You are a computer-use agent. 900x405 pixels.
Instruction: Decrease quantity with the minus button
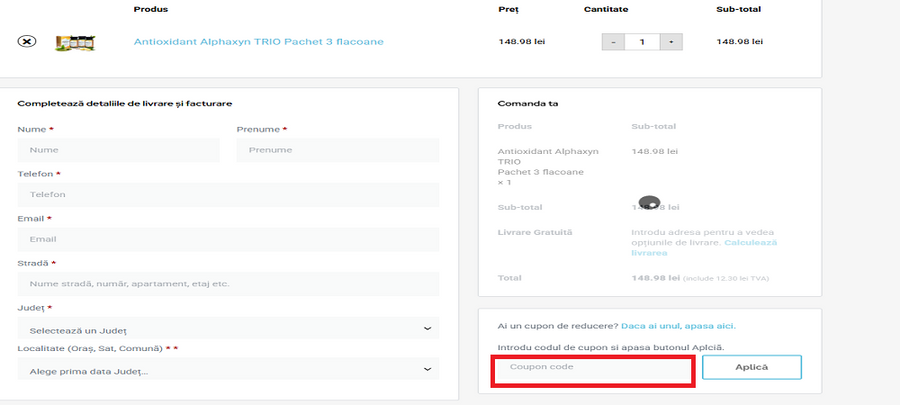pyautogui.click(x=613, y=42)
